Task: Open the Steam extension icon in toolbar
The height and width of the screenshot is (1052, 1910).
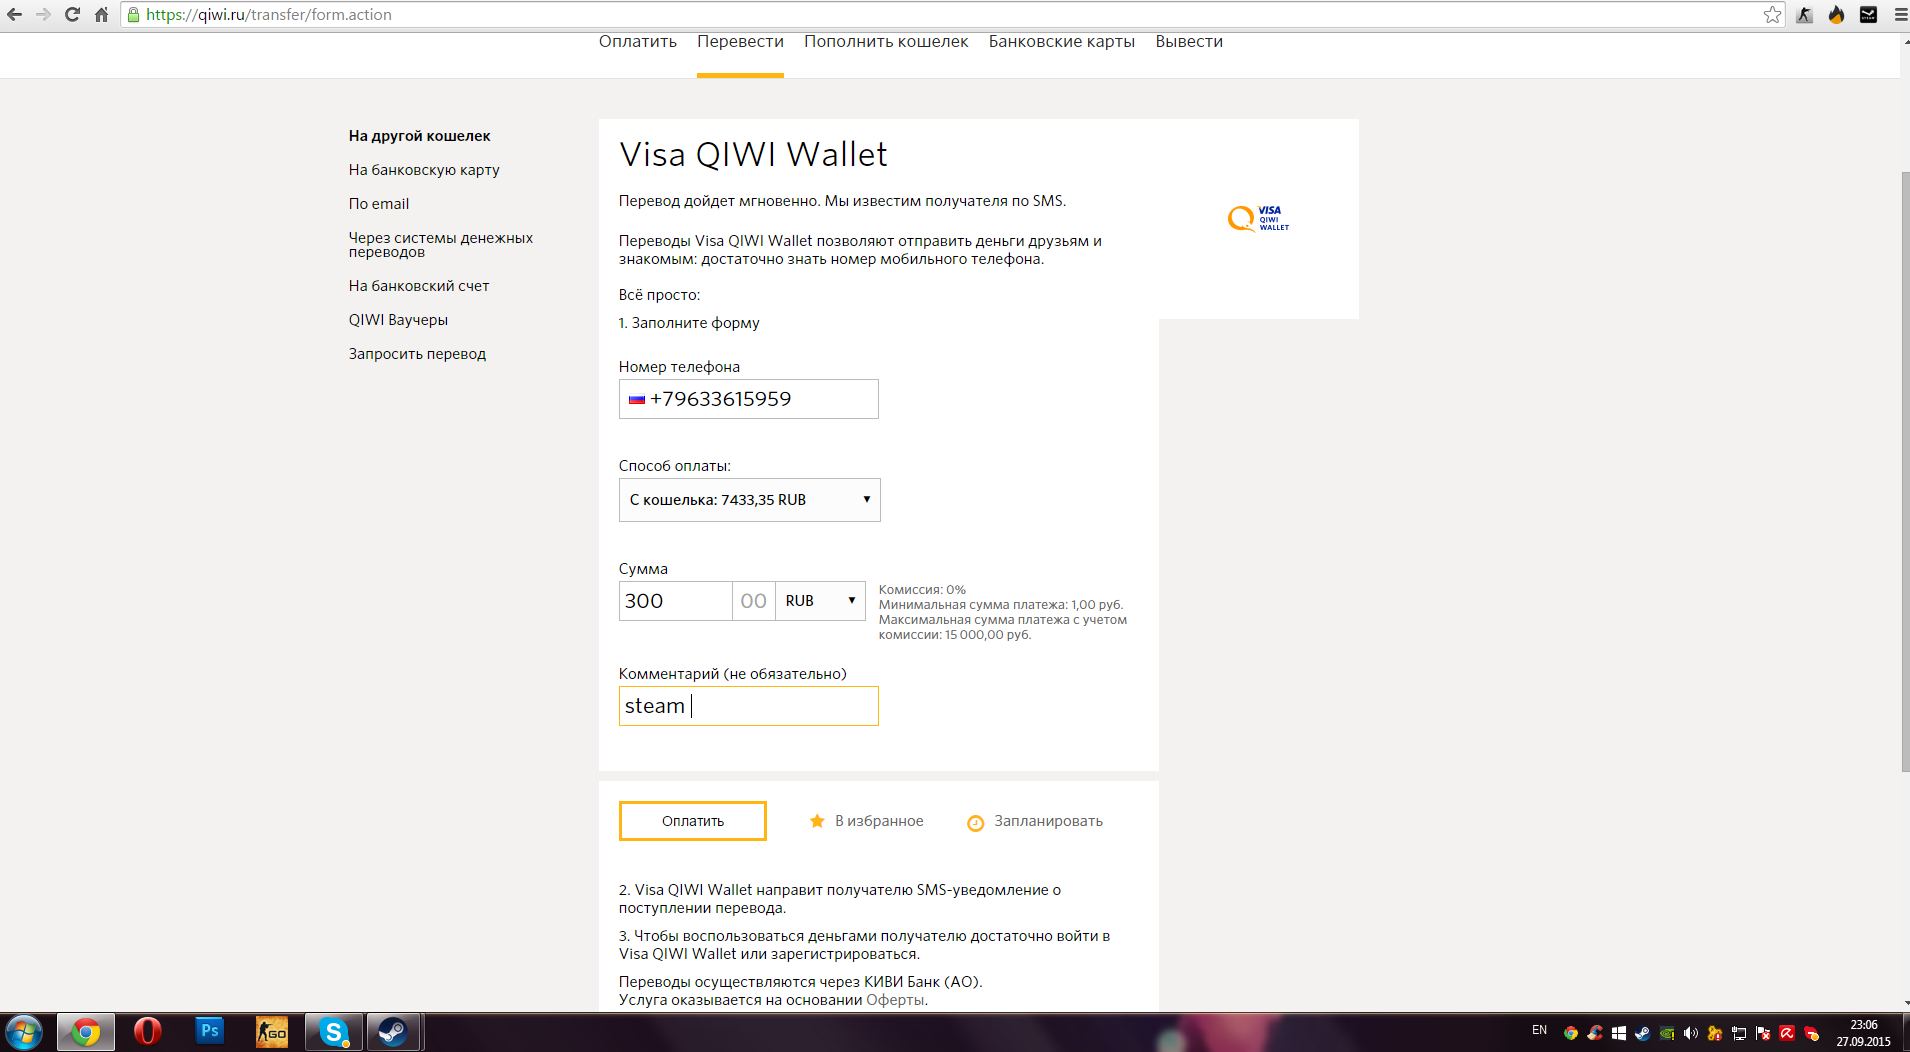Action: 1868,14
